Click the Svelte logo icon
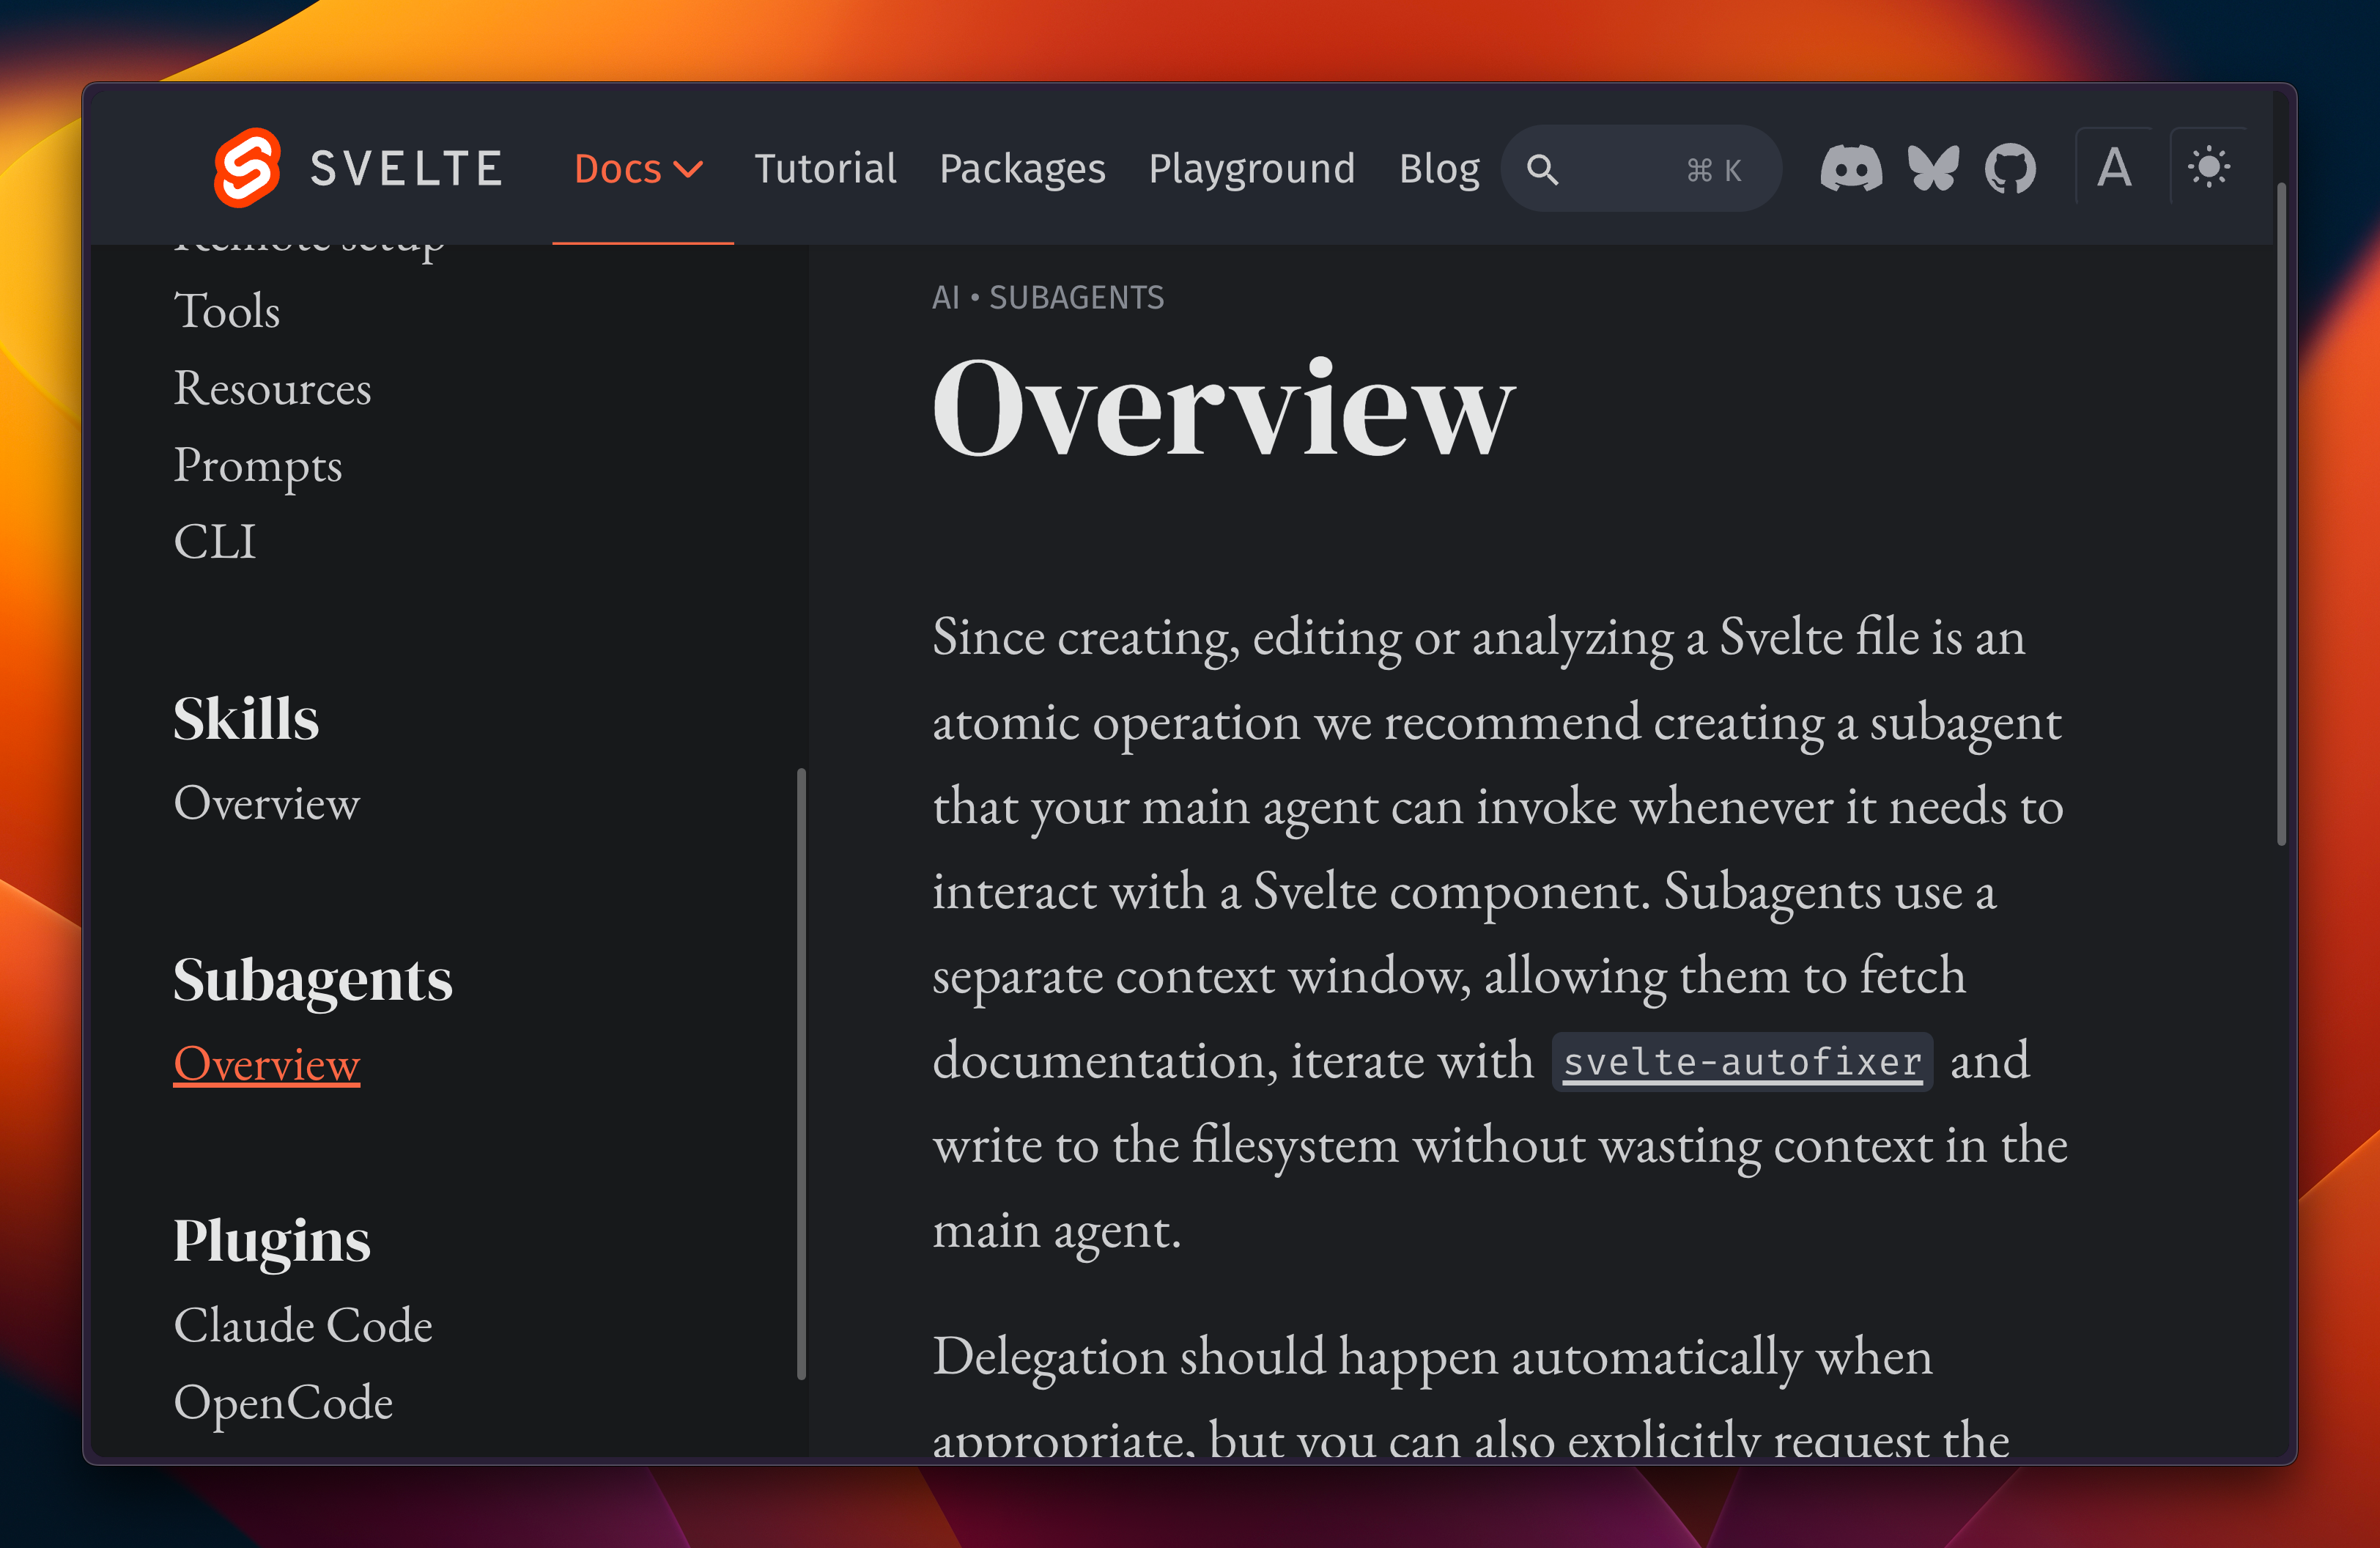Viewport: 2380px width, 1548px height. [x=247, y=168]
